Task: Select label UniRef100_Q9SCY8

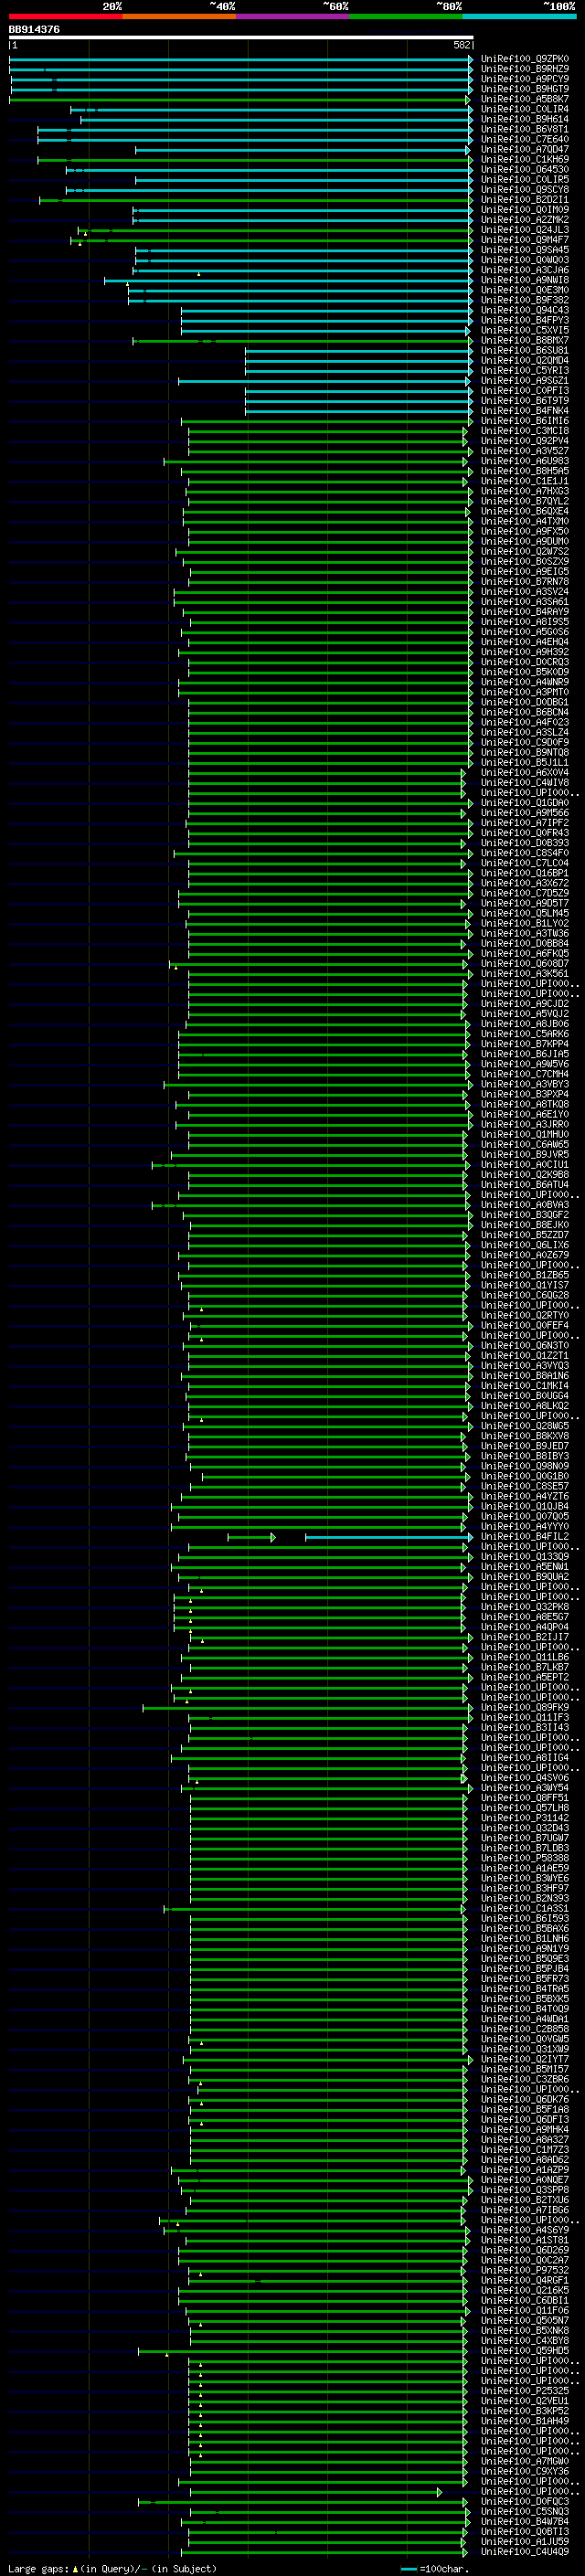Action: click(524, 189)
